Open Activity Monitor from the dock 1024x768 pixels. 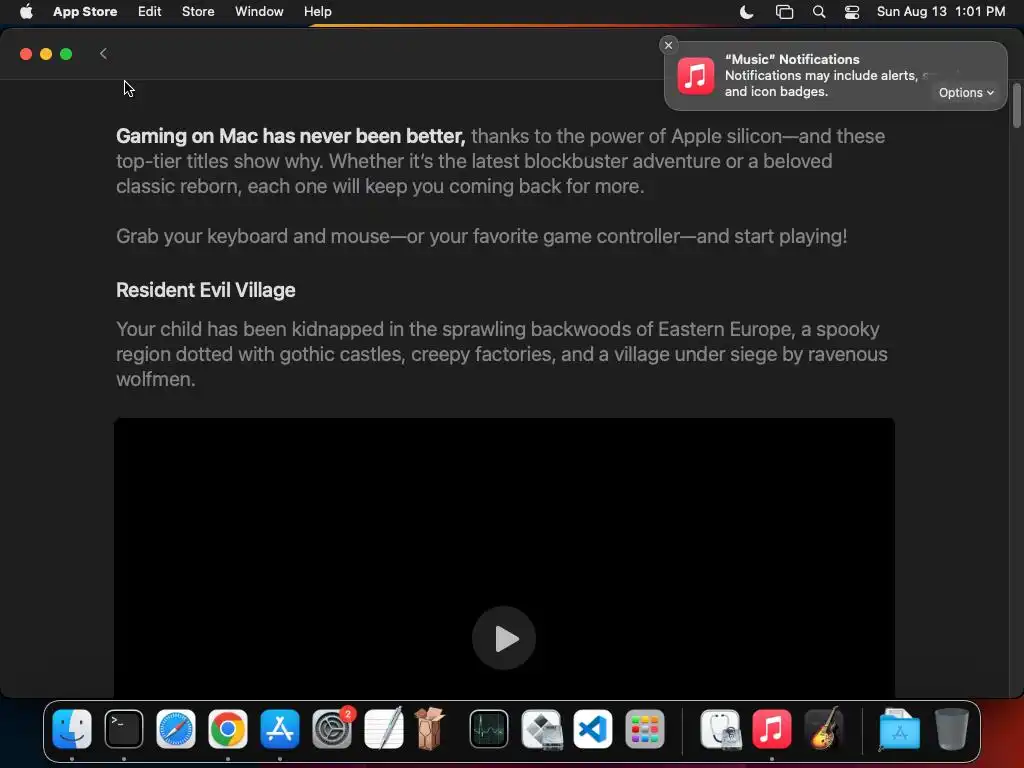(x=488, y=729)
